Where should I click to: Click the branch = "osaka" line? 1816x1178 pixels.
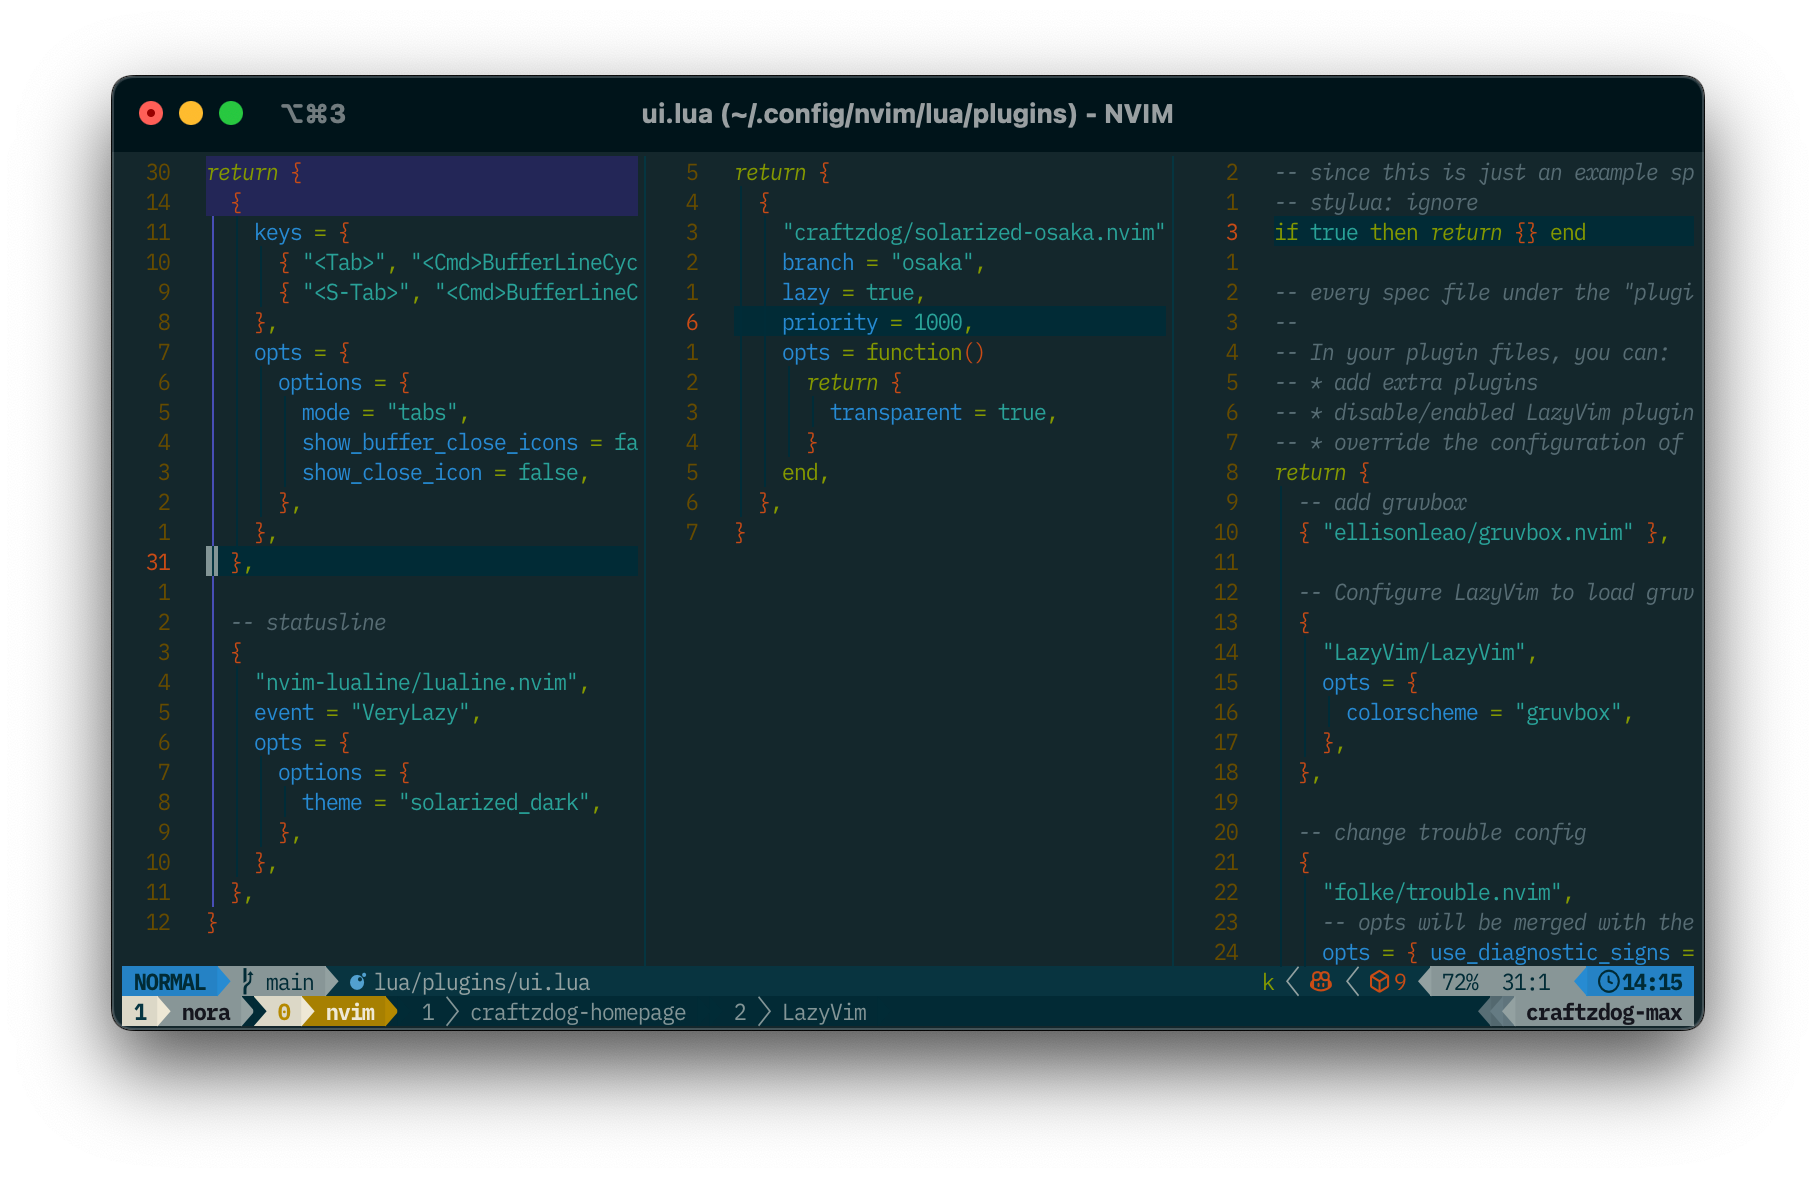tap(883, 262)
